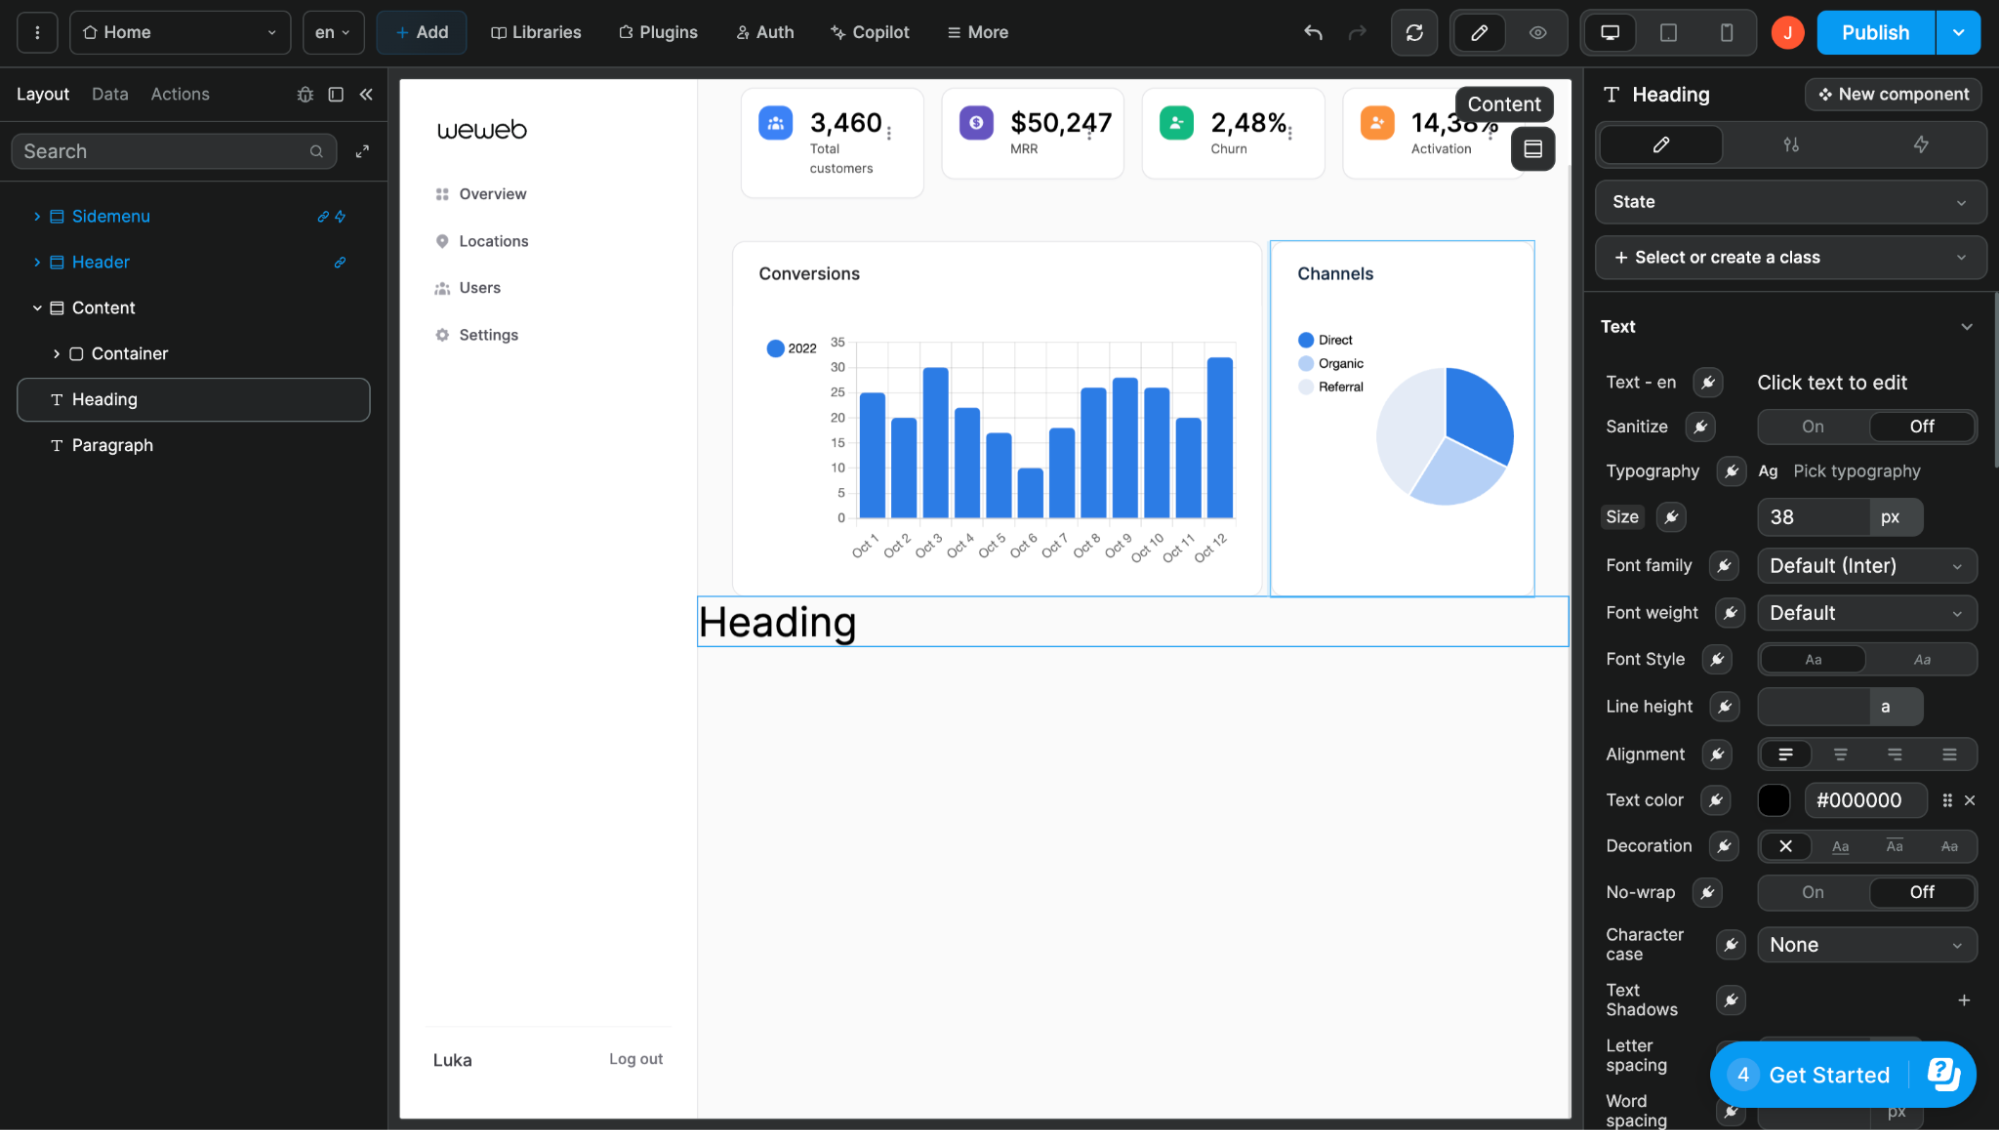This screenshot has height=1131, width=1999.
Task: Click the Publish button
Action: click(1874, 33)
